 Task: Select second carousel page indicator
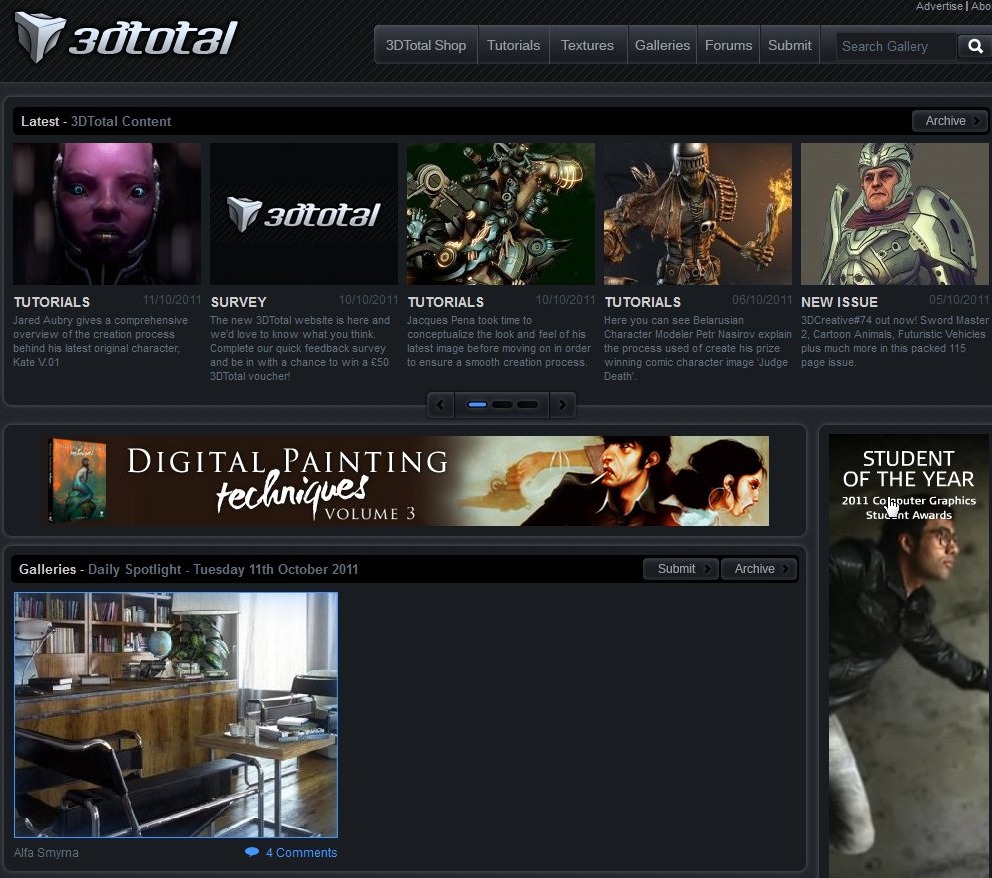click(x=502, y=405)
